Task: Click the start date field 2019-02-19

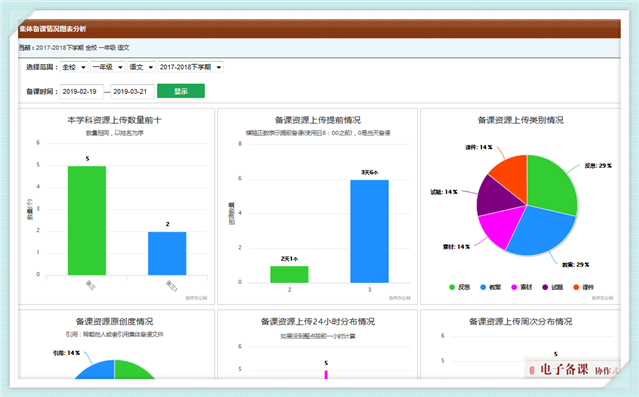Action: [82, 92]
